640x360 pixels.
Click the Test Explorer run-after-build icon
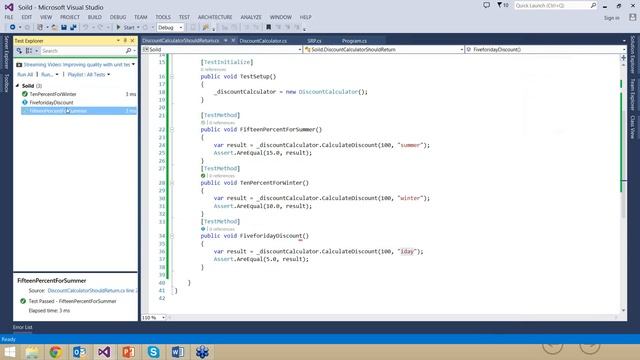(19, 51)
